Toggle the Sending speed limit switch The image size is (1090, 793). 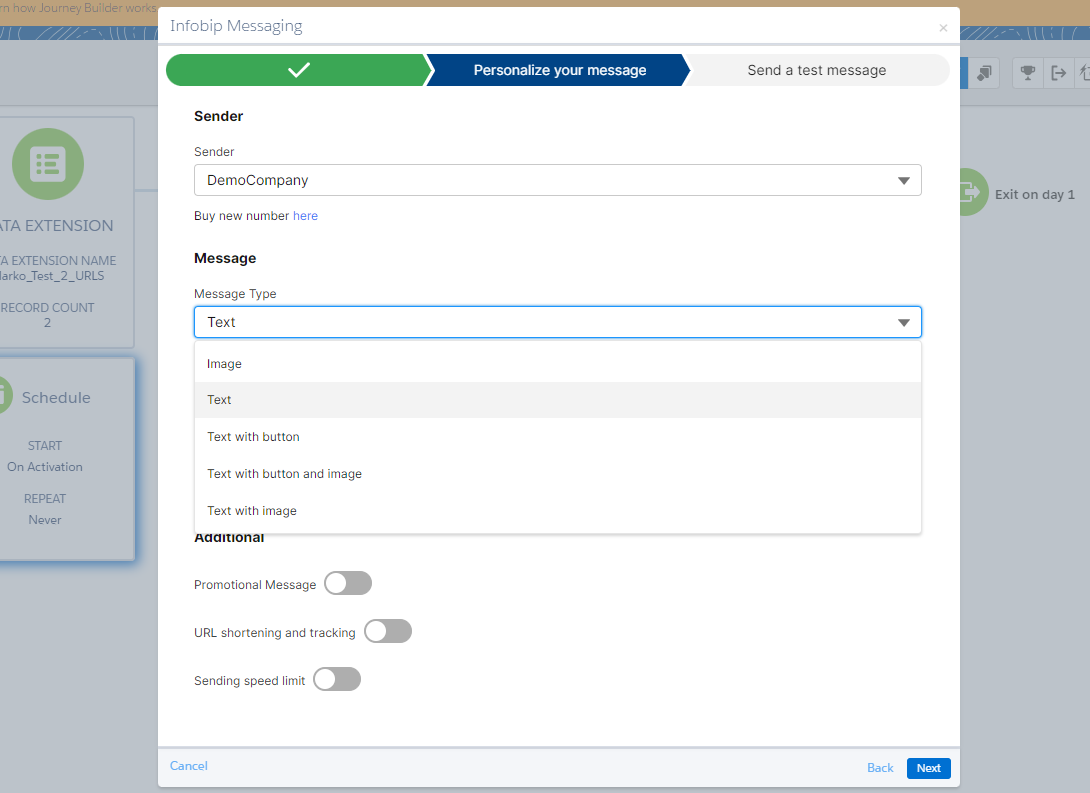point(336,679)
